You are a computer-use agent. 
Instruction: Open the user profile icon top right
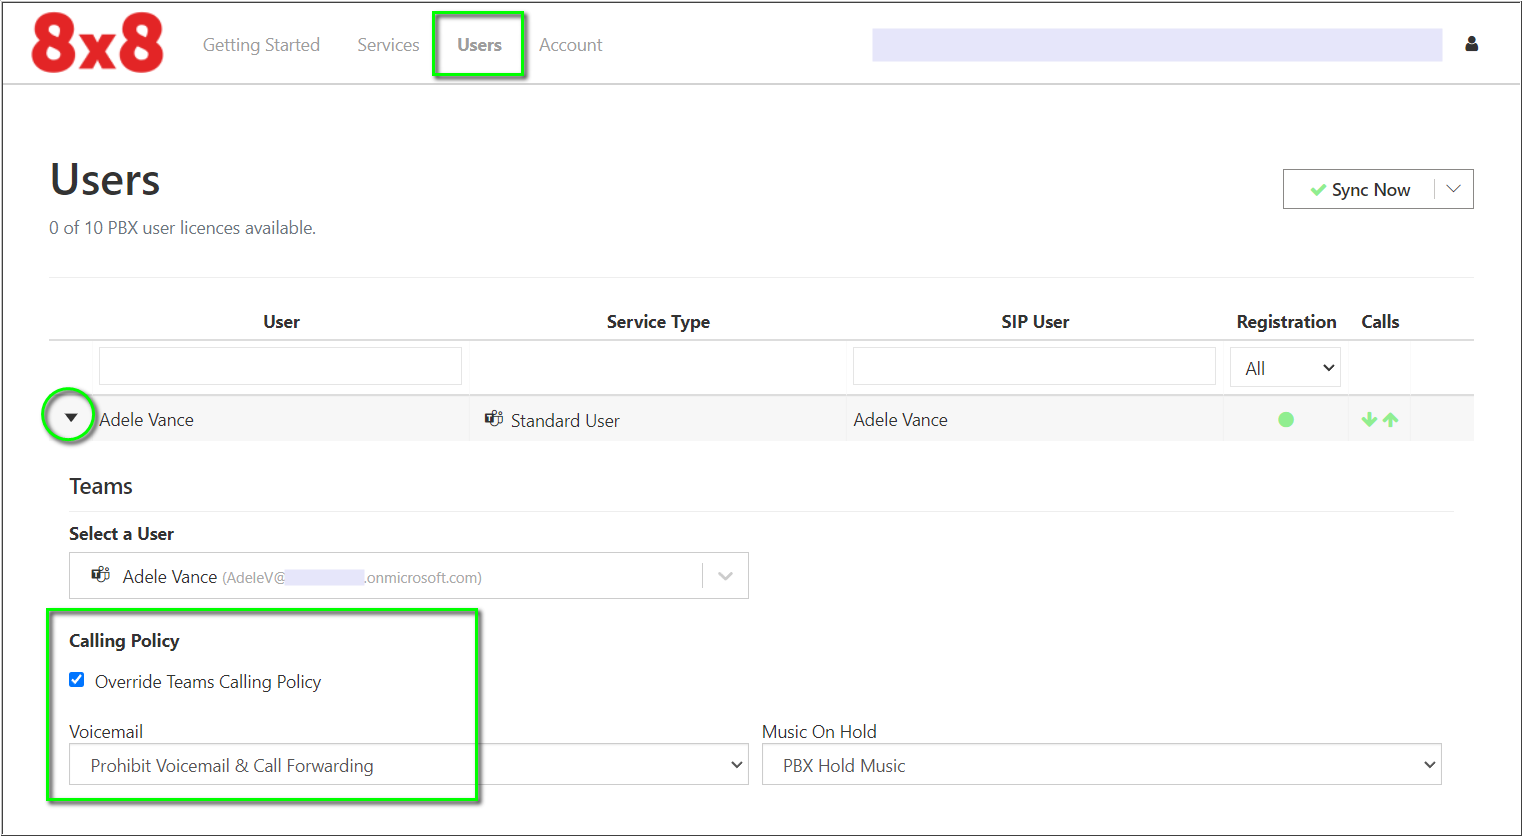pos(1472,43)
